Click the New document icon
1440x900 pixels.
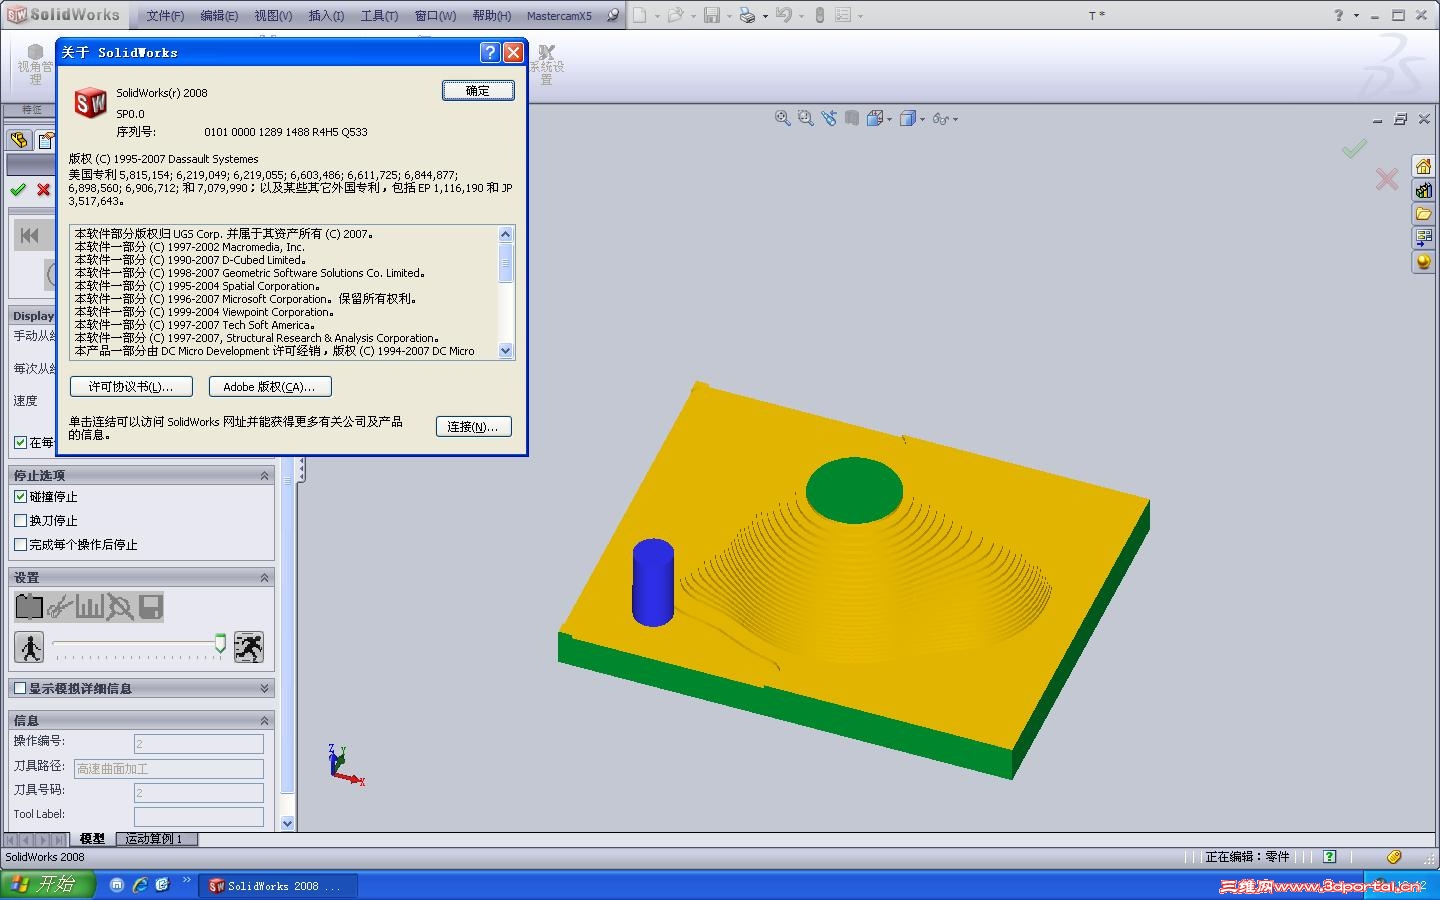click(639, 15)
